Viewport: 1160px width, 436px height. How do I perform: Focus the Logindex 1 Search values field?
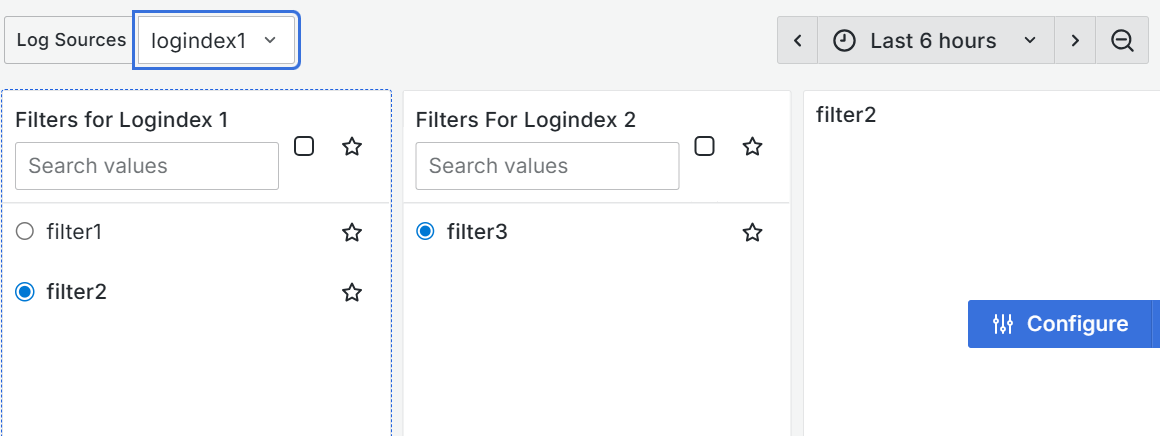click(147, 166)
